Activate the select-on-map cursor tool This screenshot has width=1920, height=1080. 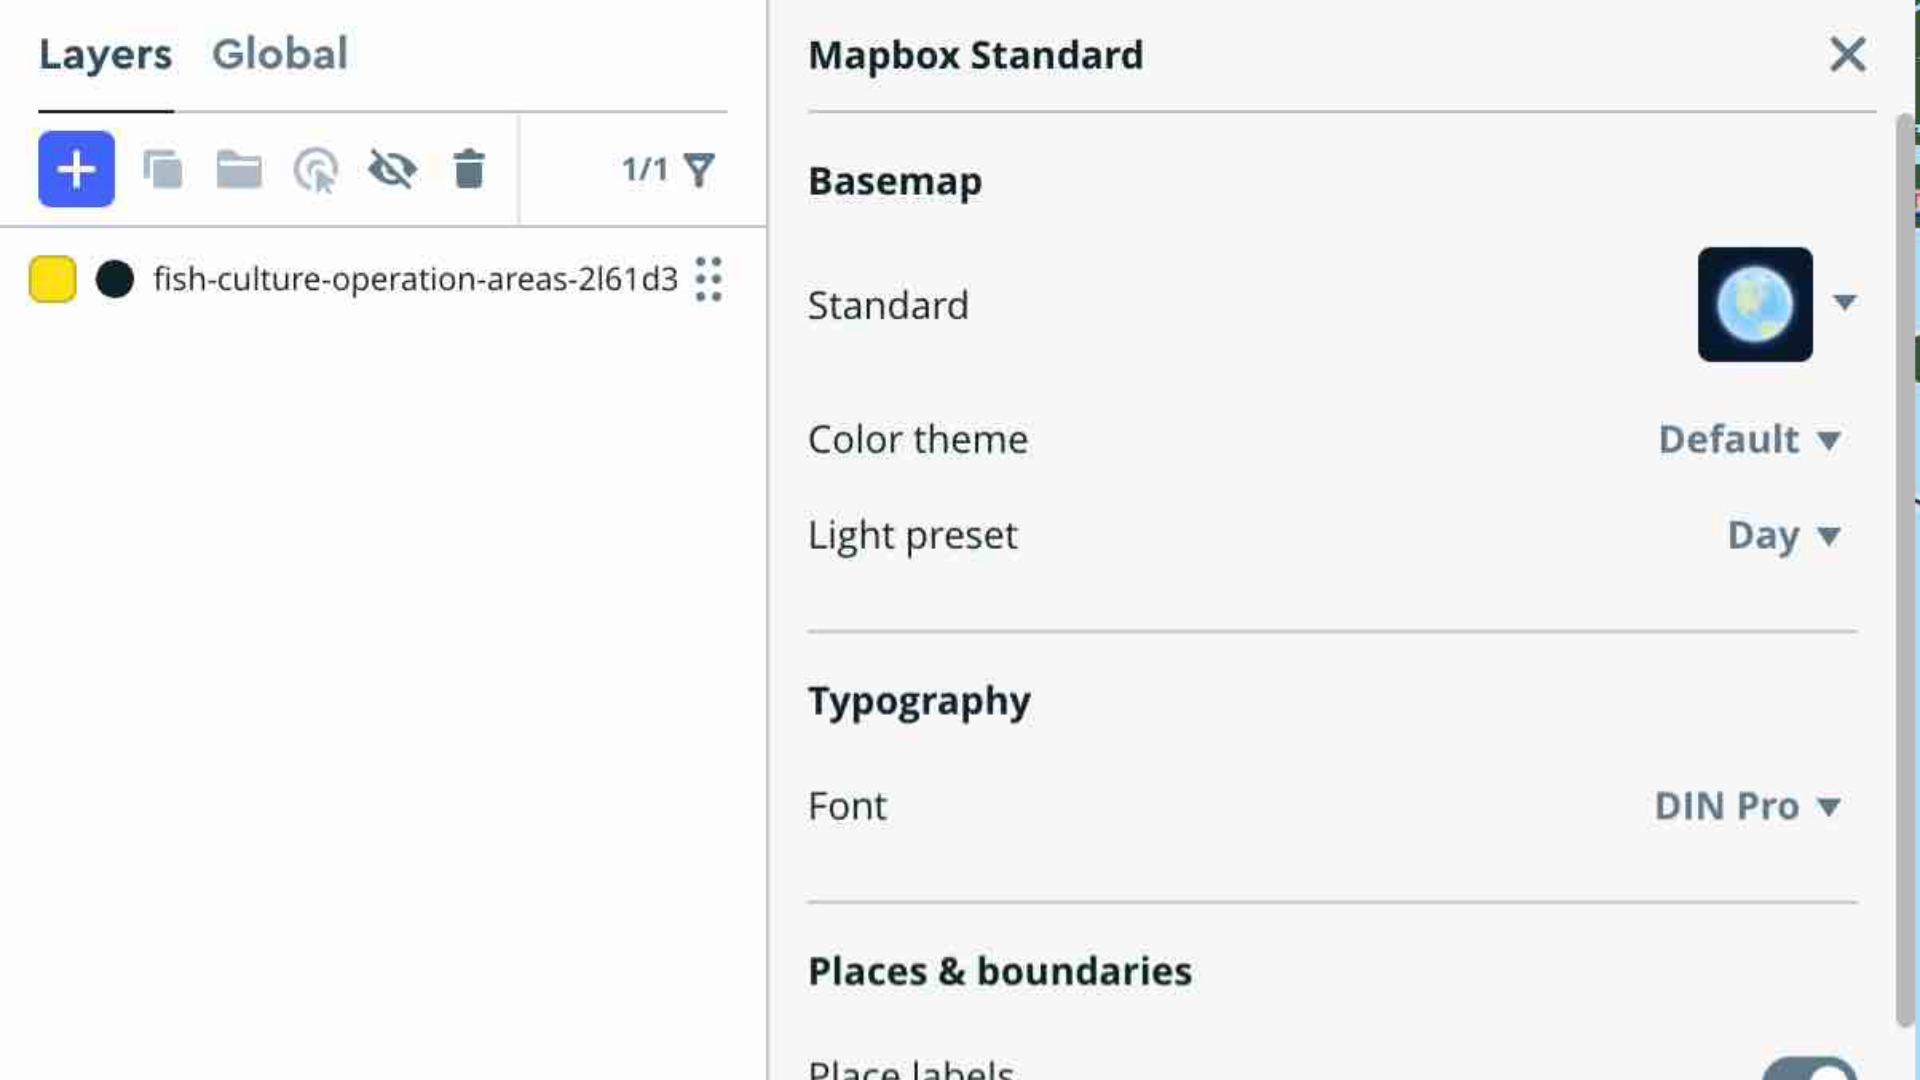tap(314, 169)
